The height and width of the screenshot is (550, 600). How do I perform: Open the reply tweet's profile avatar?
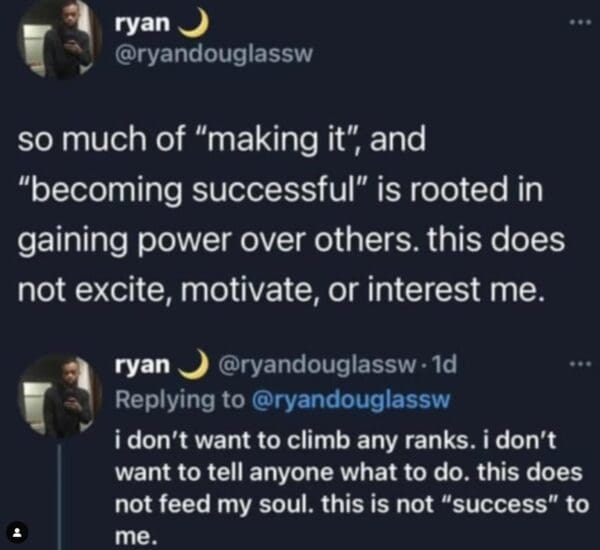click(x=60, y=396)
